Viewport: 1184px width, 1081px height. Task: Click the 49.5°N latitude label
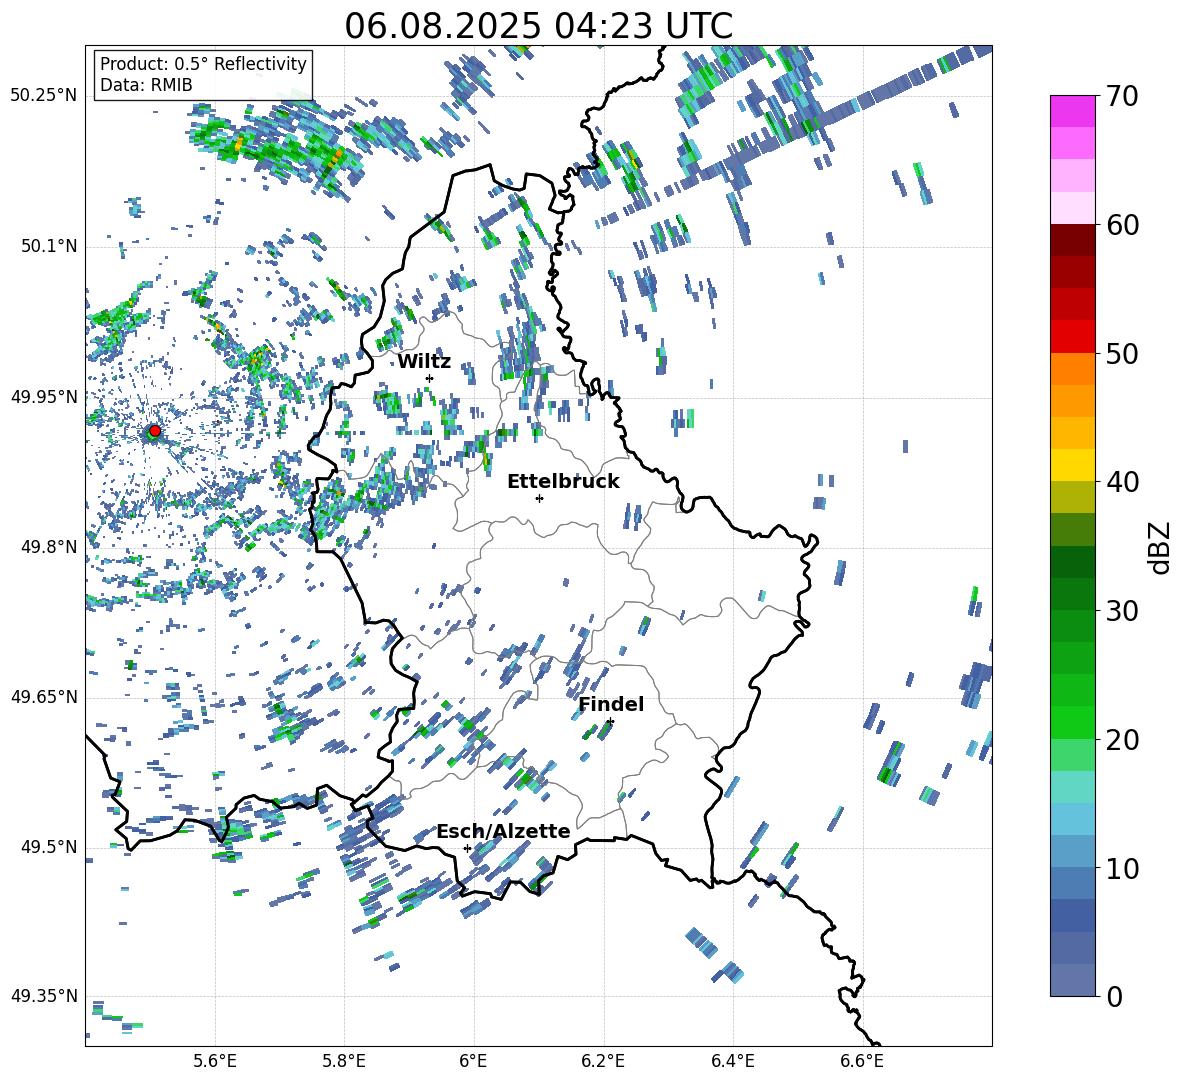pos(48,847)
